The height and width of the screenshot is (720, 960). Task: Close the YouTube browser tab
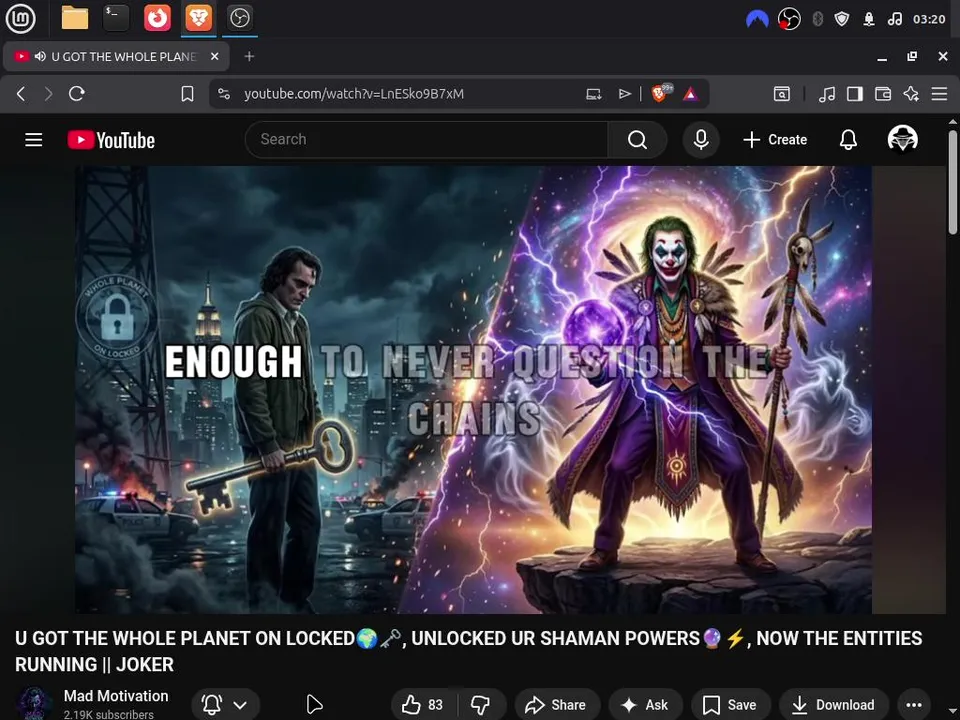(214, 56)
